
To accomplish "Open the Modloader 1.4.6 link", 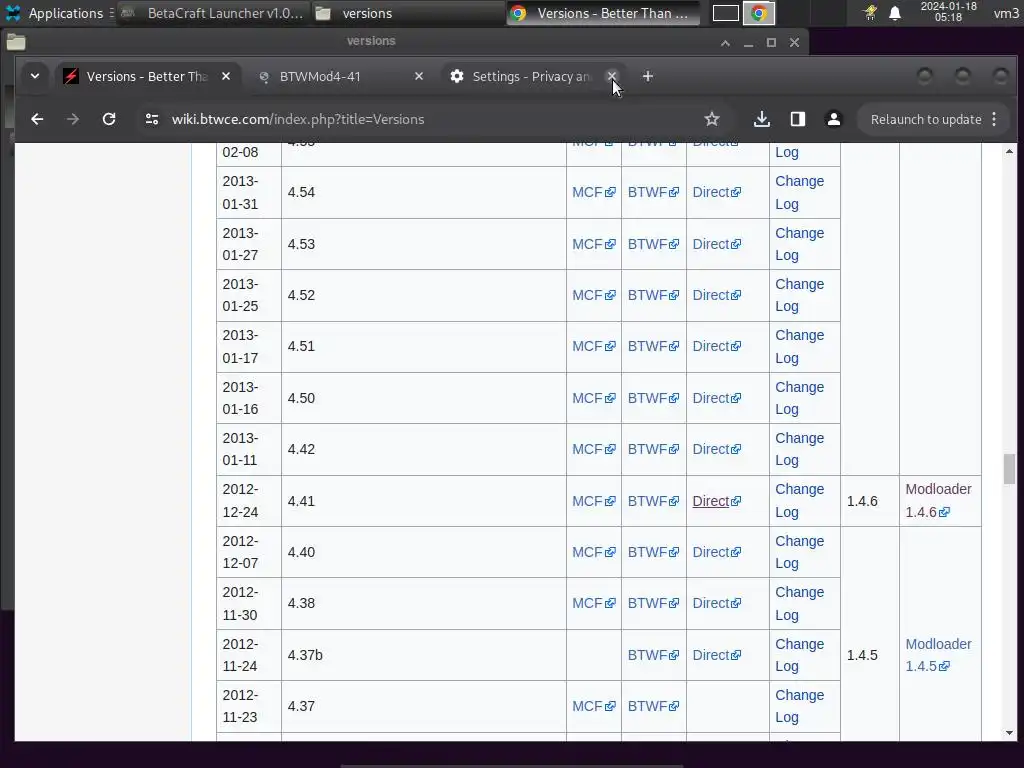I will 938,500.
